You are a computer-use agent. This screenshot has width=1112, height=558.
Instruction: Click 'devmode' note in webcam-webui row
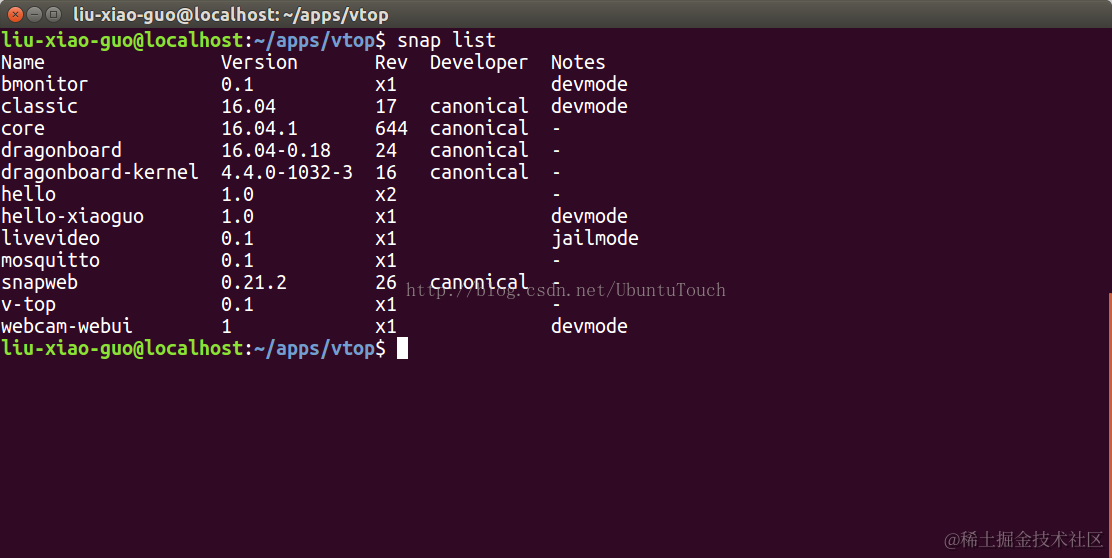tap(589, 326)
